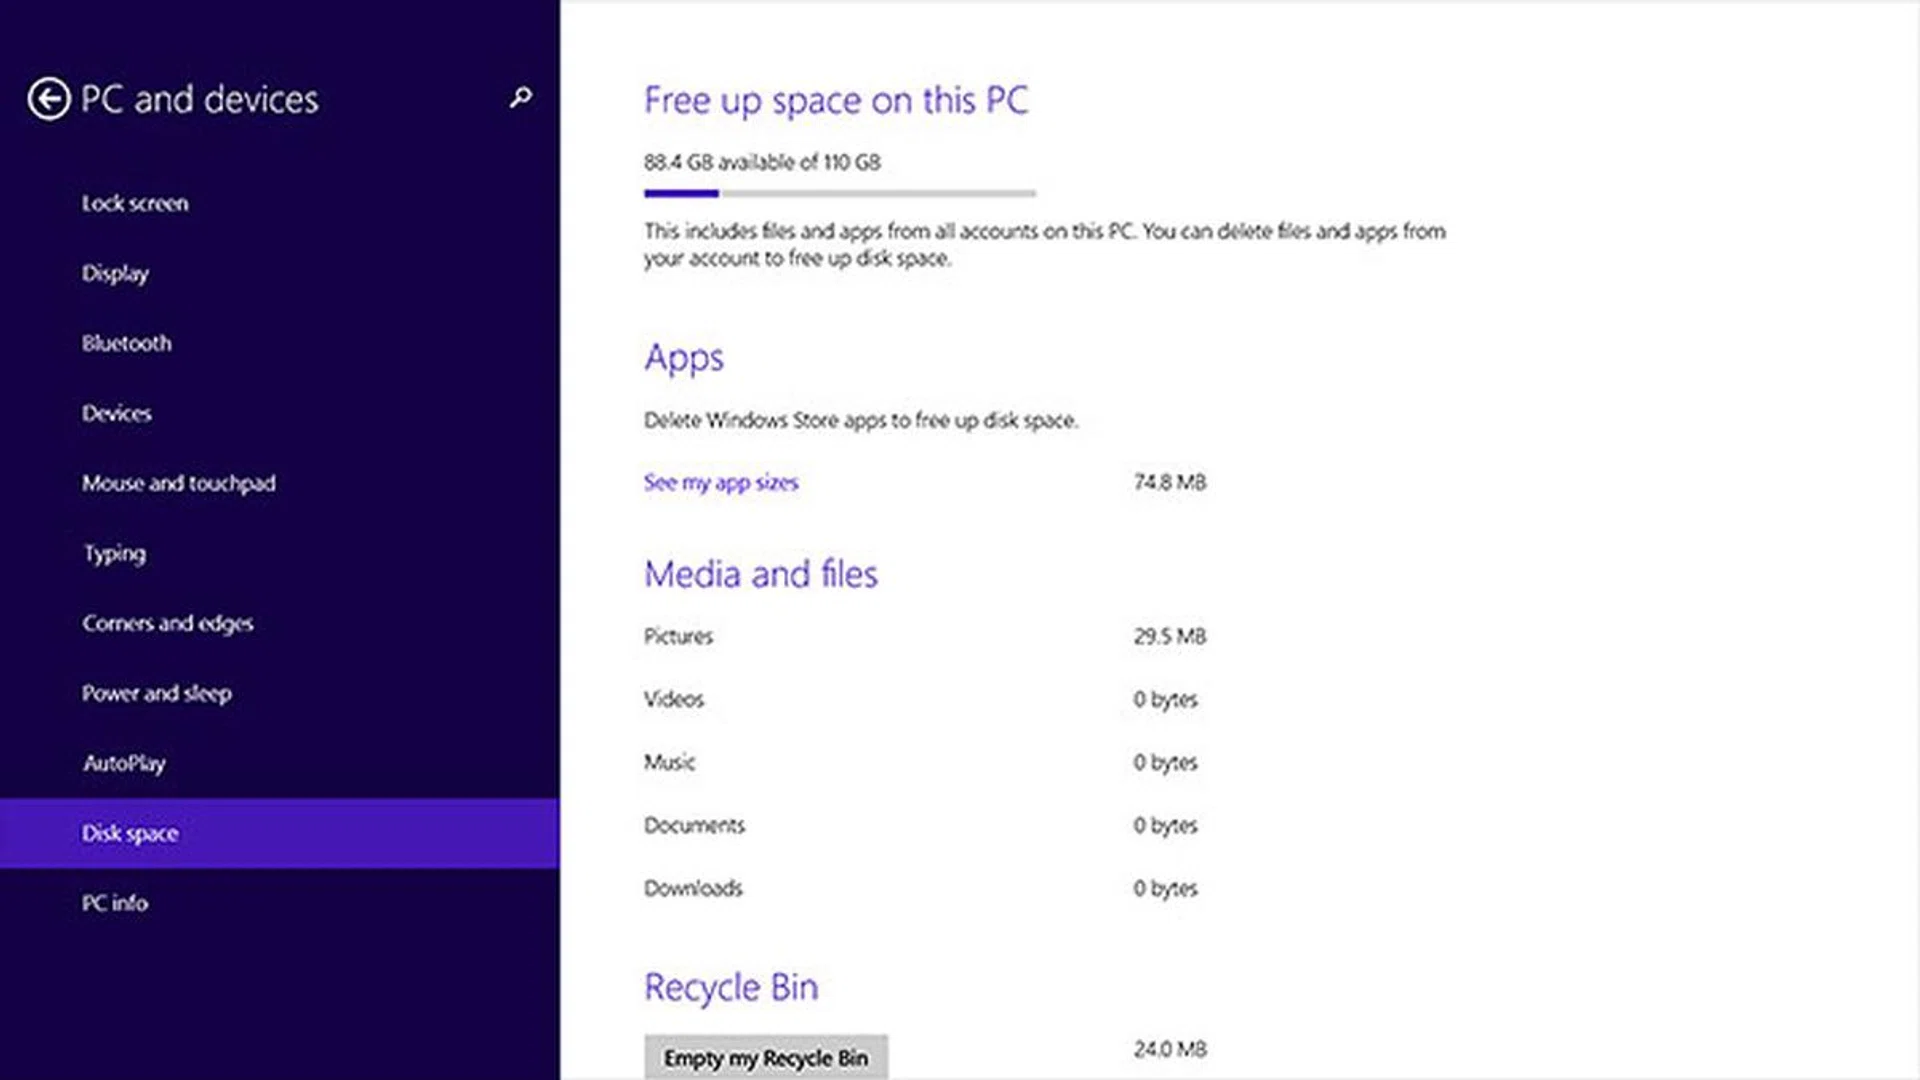Select Lock screen in the sidebar

136,203
